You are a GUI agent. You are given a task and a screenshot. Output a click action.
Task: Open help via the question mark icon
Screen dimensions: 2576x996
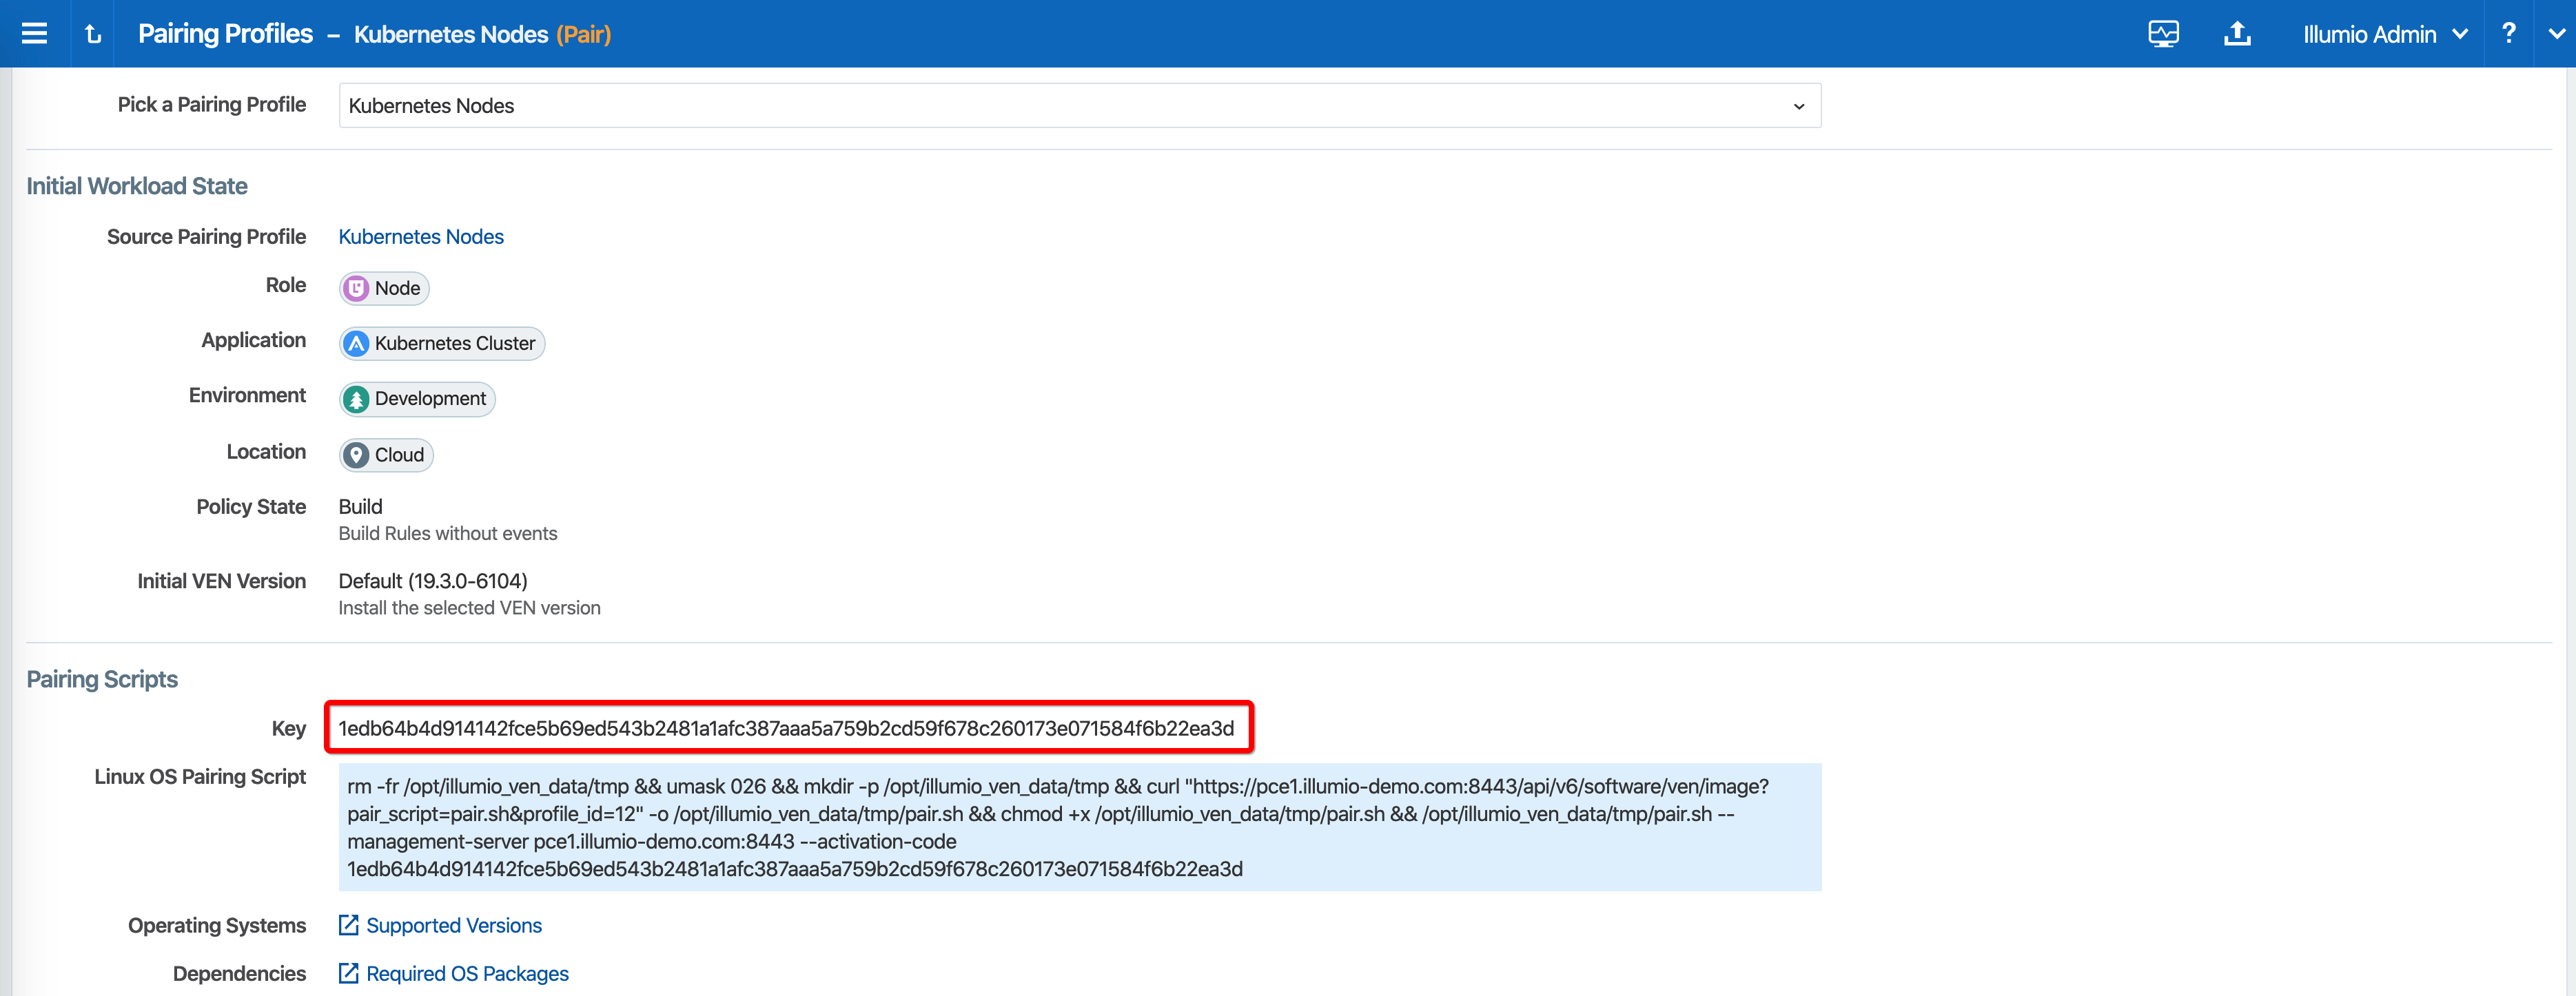[2509, 33]
